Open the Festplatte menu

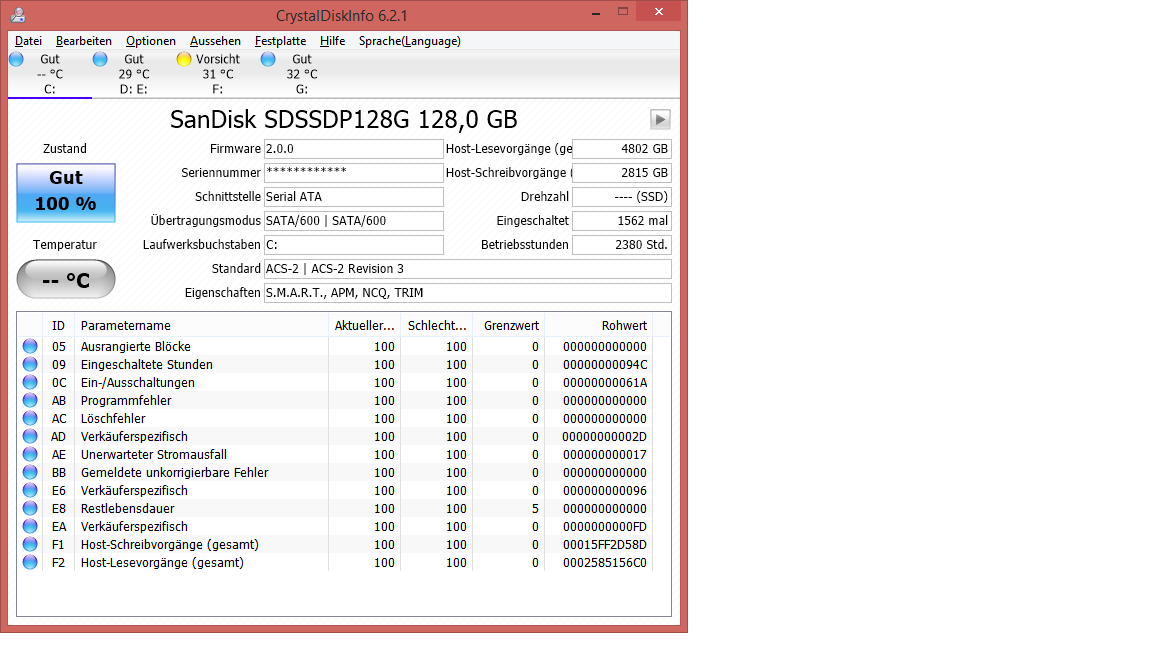(x=281, y=41)
